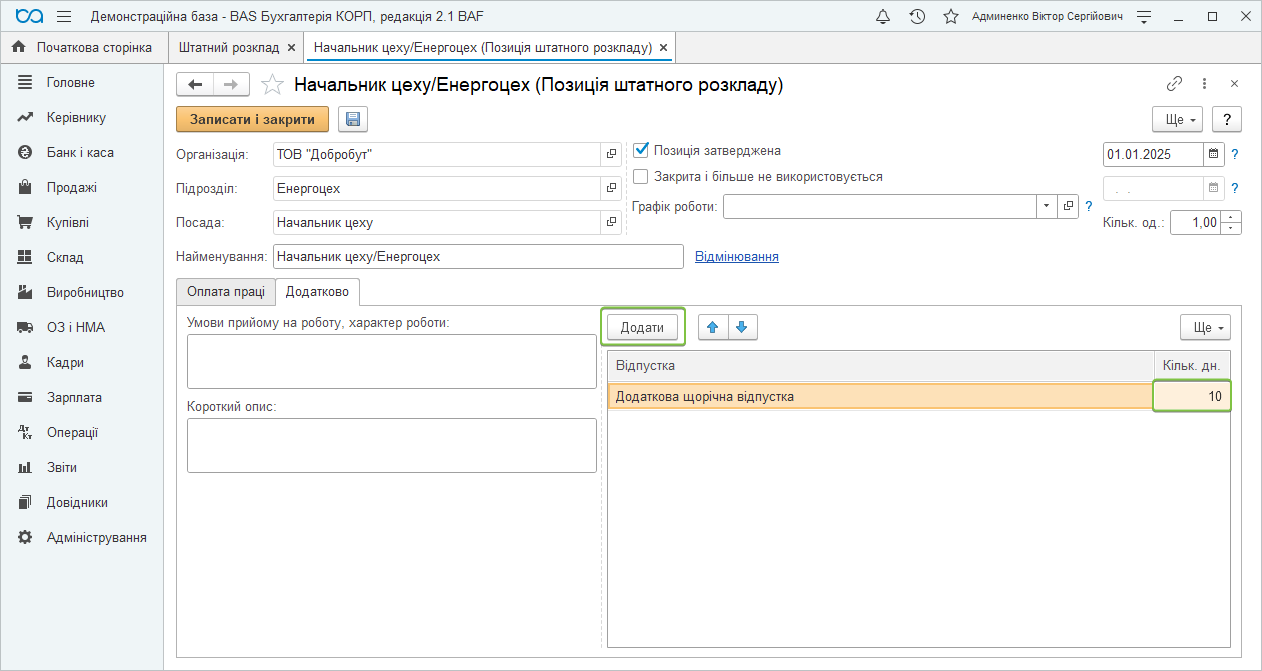Copy link to this position icon
Screen dimensions: 1262x671
tap(1175, 85)
